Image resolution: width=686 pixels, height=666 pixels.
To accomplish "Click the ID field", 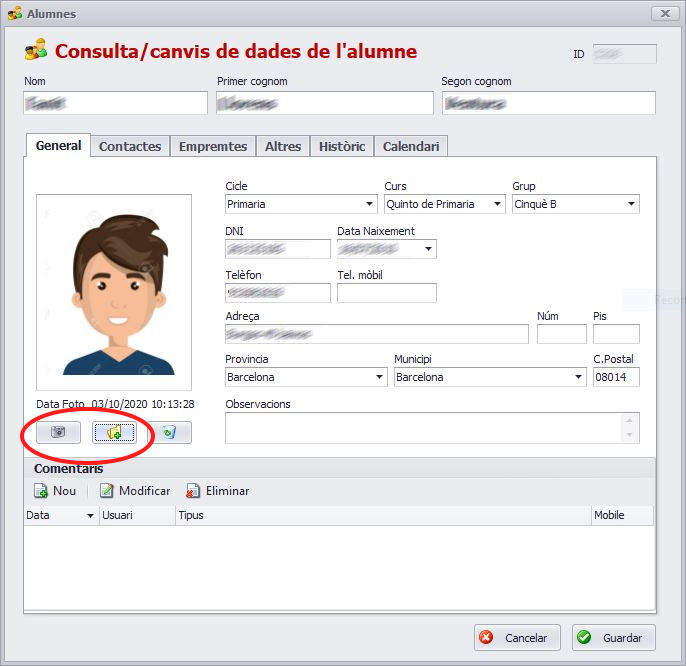I will tap(624, 54).
